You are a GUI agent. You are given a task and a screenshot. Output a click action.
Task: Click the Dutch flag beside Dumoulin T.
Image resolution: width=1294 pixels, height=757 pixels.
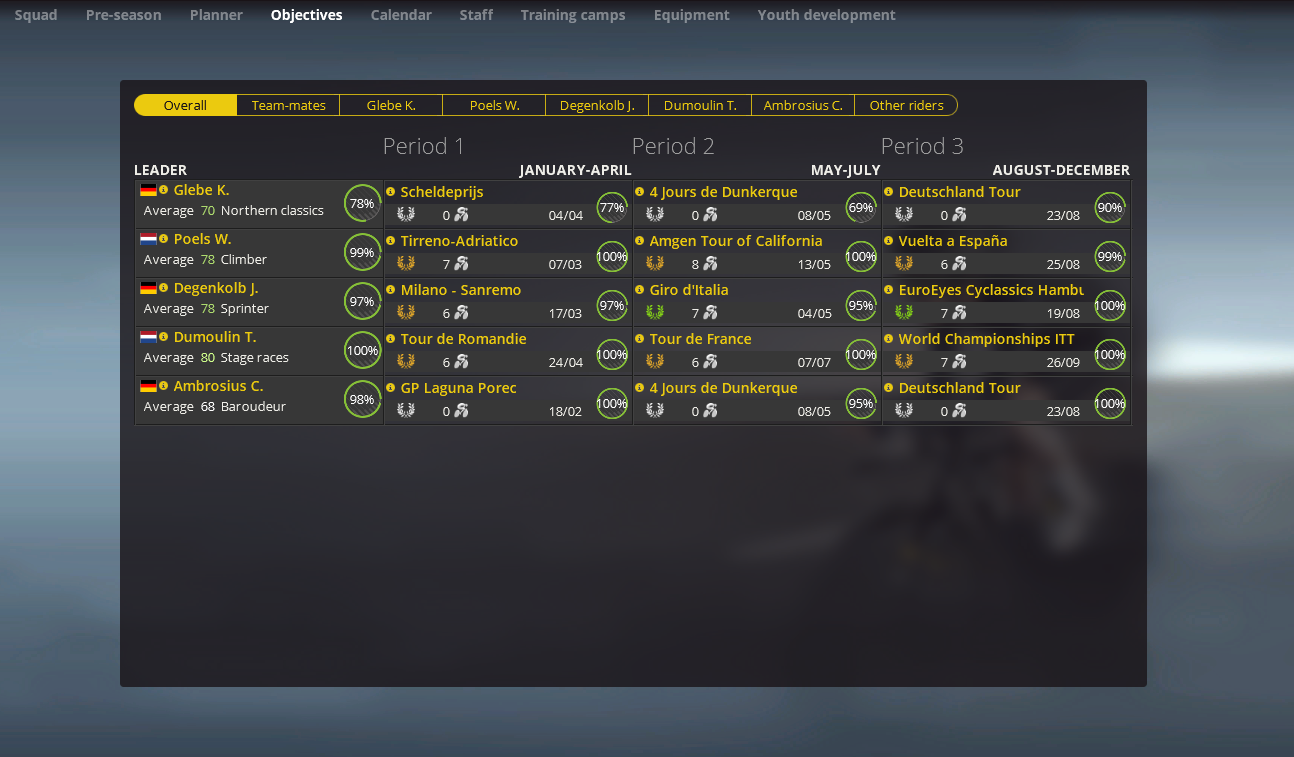point(148,337)
